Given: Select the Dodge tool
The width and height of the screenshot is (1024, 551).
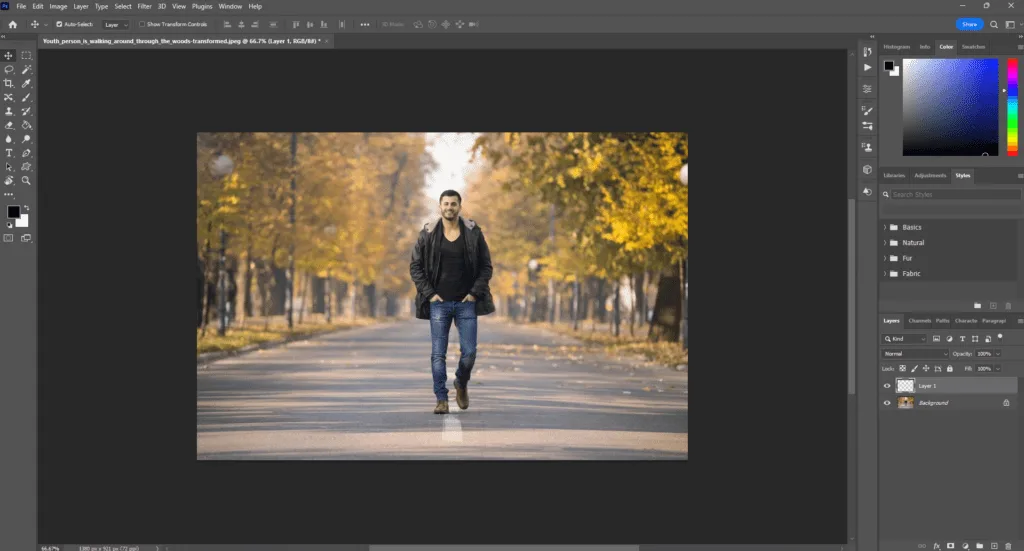Looking at the screenshot, I should click(26, 139).
